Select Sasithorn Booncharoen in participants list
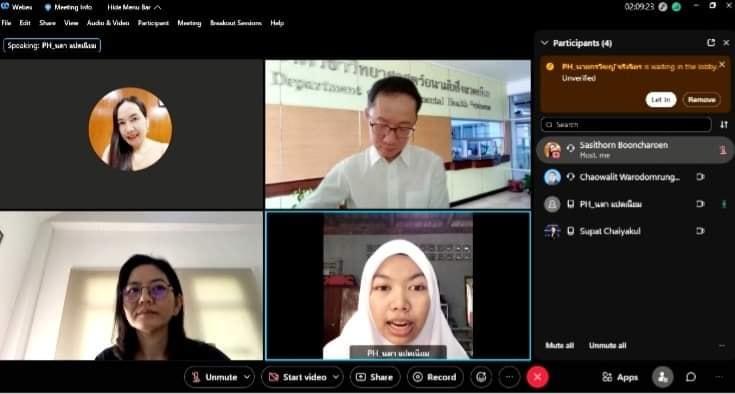735x394 pixels. (x=635, y=150)
